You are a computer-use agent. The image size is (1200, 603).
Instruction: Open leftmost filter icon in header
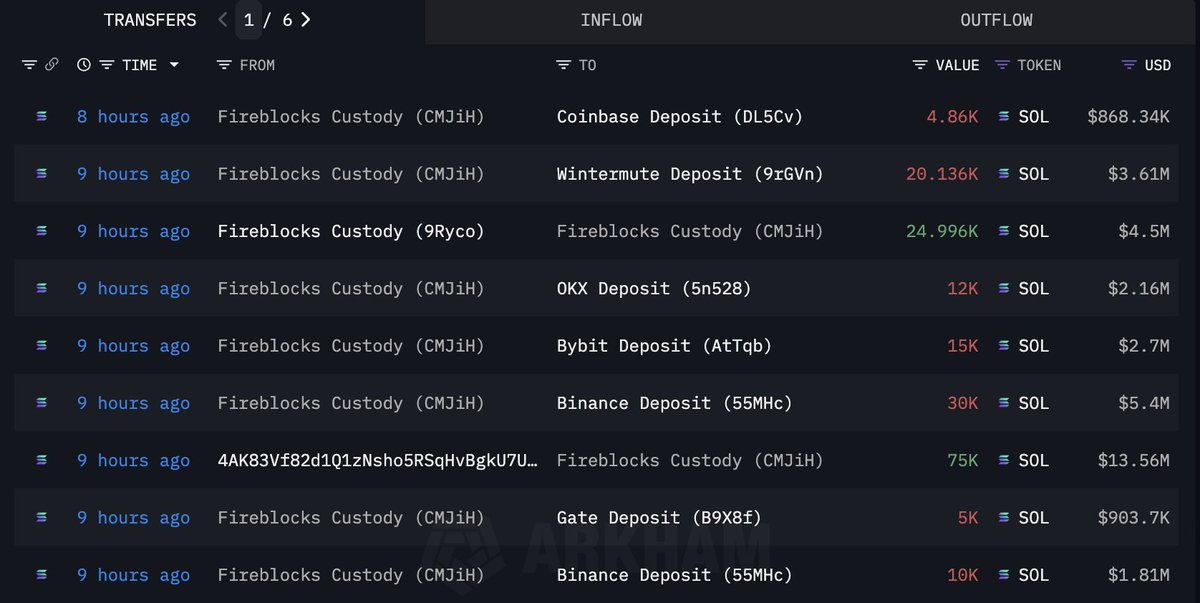pos(29,65)
